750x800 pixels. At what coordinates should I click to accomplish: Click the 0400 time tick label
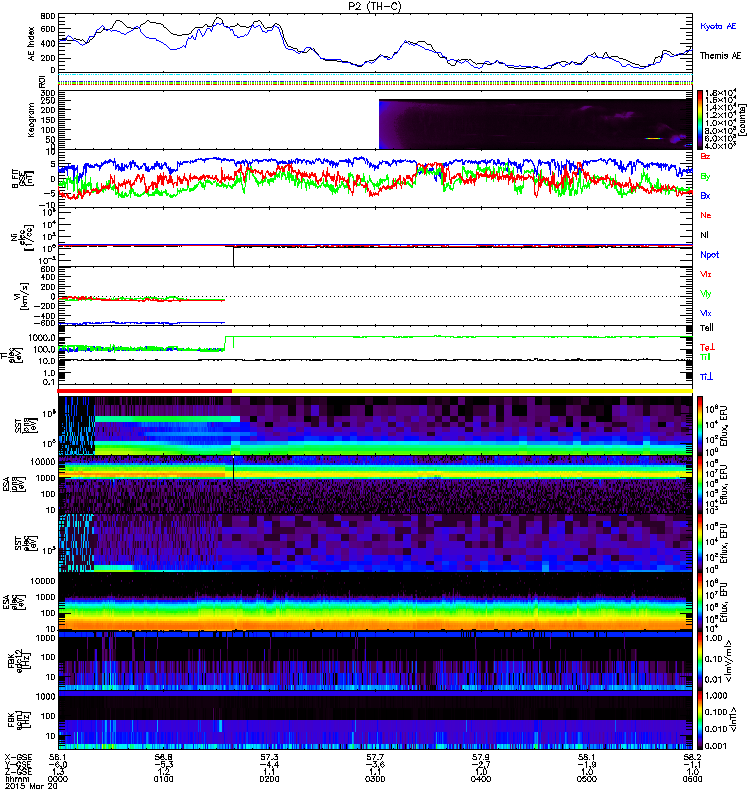pos(481,779)
